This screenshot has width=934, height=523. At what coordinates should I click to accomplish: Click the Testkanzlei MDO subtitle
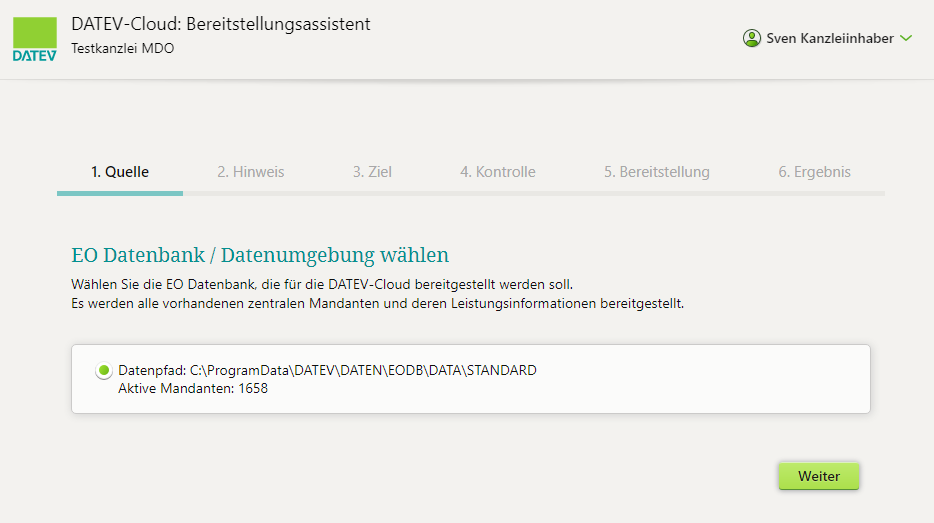click(x=123, y=48)
